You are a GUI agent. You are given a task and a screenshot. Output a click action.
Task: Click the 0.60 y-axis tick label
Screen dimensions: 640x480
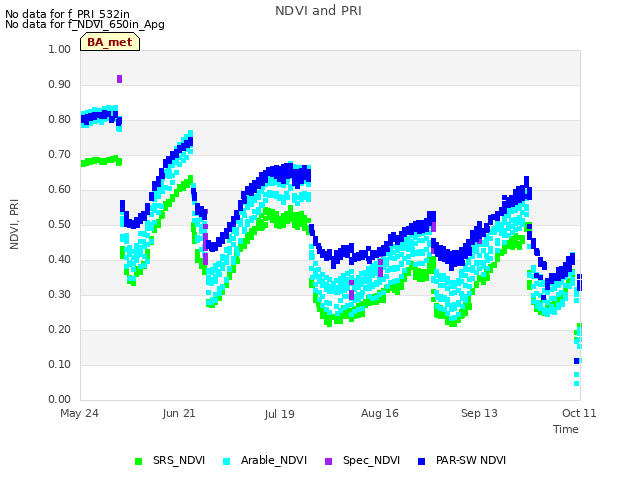pos(60,189)
